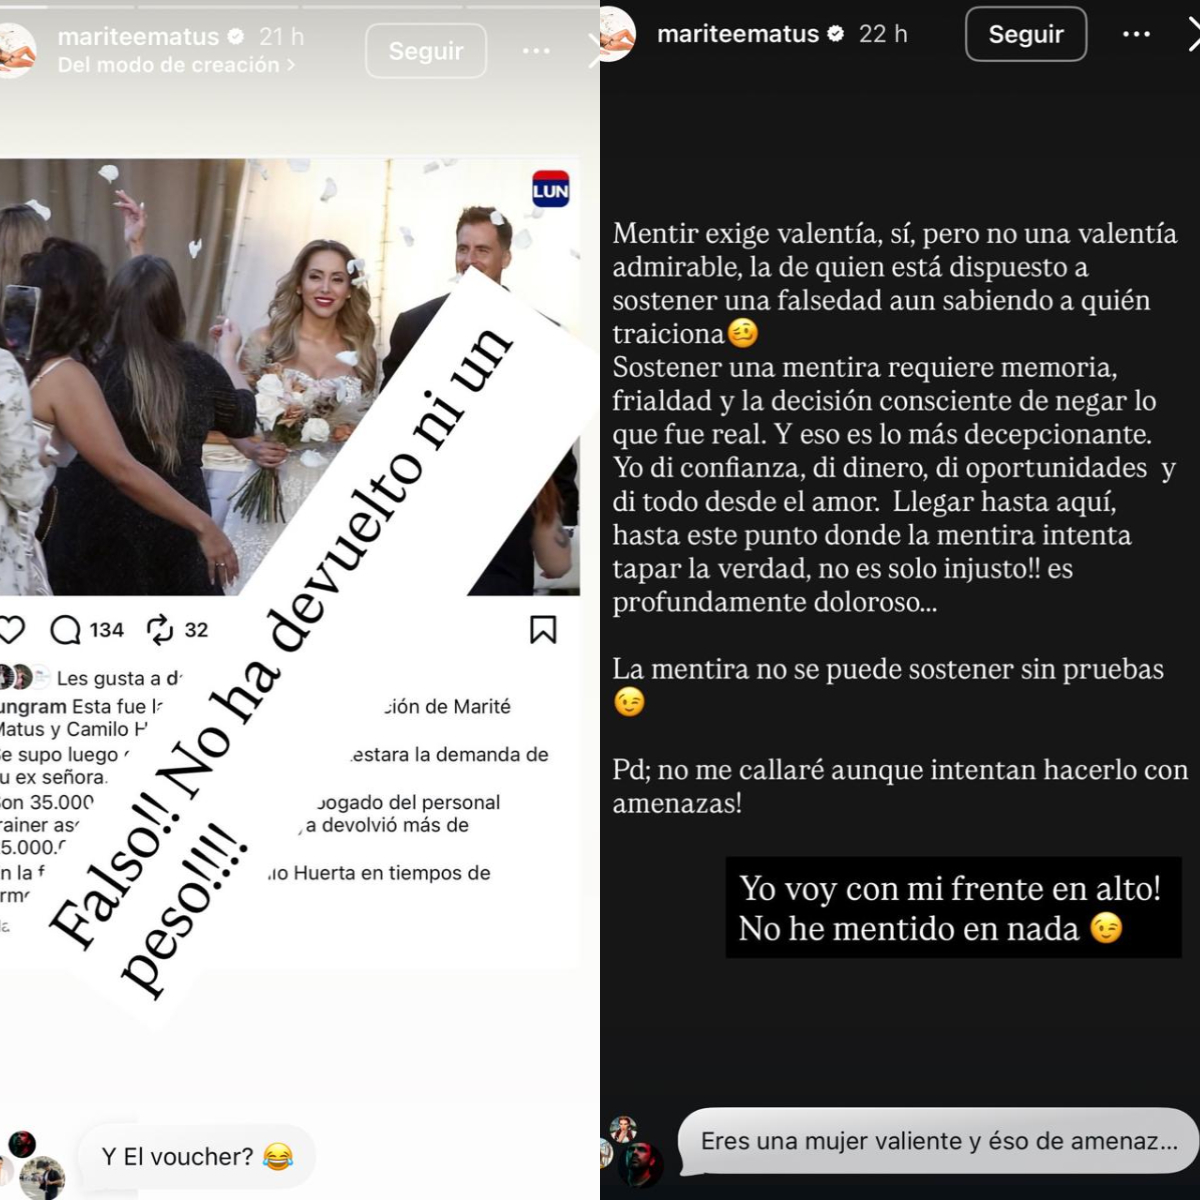Open left story mariteematus profile avatar
1200x1200 pixels.
pyautogui.click(x=17, y=50)
